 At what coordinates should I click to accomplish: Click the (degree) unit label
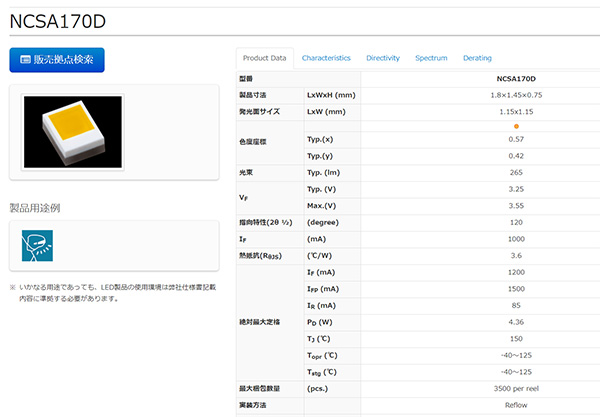tap(323, 222)
